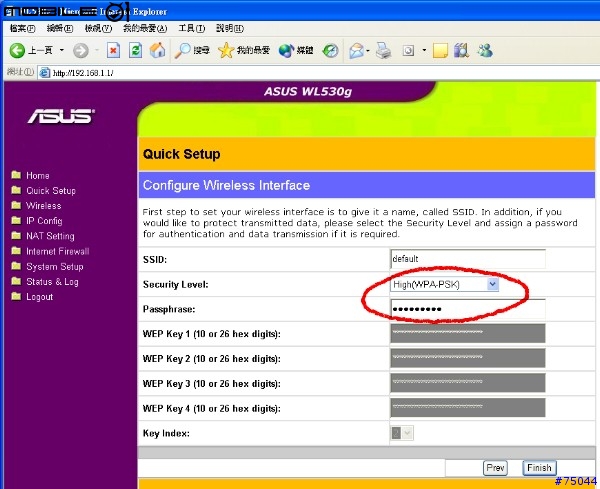Screen dimensions: 600x489
Task: Open IP Config in sidebar
Action: pyautogui.click(x=44, y=221)
